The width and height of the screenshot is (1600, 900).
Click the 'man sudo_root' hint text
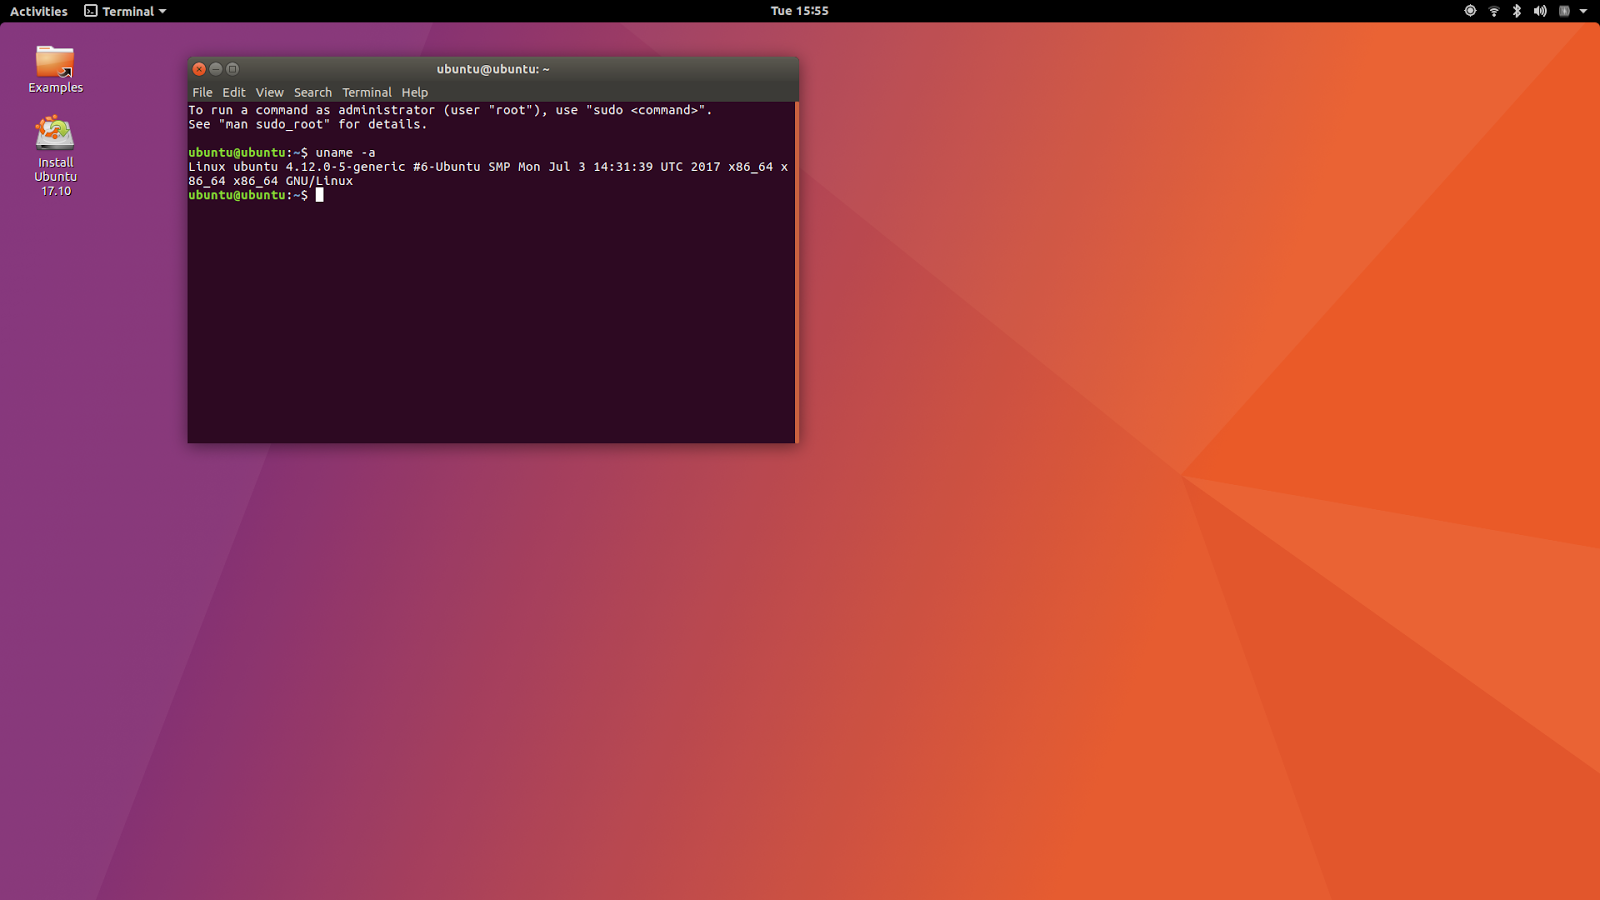click(x=274, y=125)
